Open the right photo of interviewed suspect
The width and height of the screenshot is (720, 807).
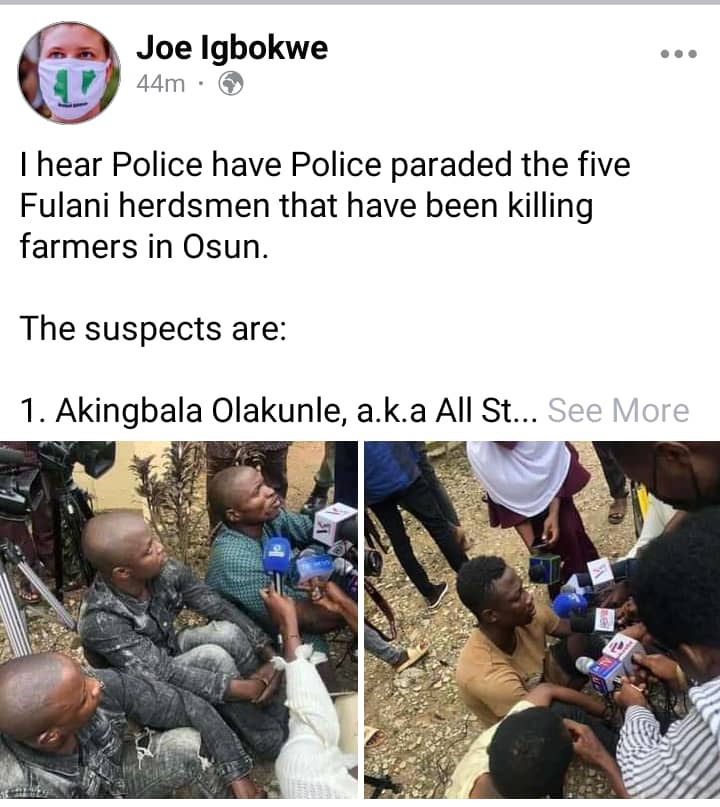pos(542,620)
